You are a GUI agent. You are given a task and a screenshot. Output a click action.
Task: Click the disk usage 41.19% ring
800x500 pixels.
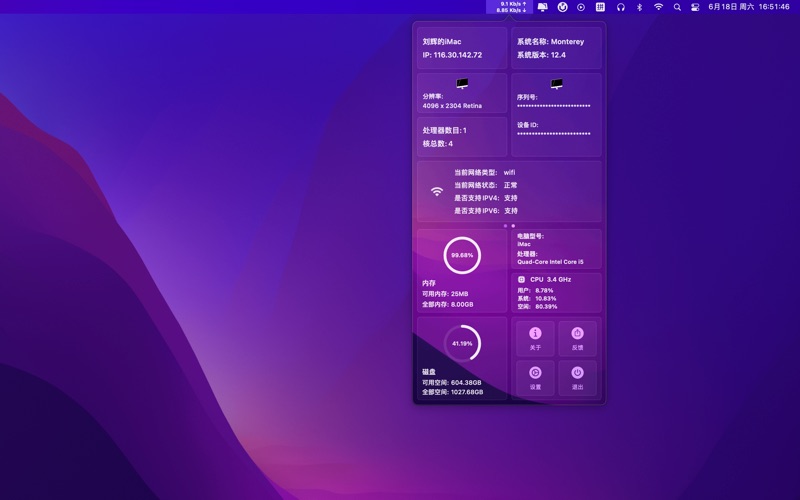coord(462,343)
